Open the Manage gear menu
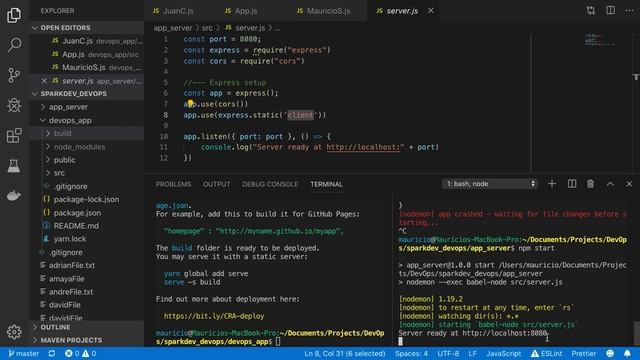This screenshot has height=360, width=640. tap(14, 332)
